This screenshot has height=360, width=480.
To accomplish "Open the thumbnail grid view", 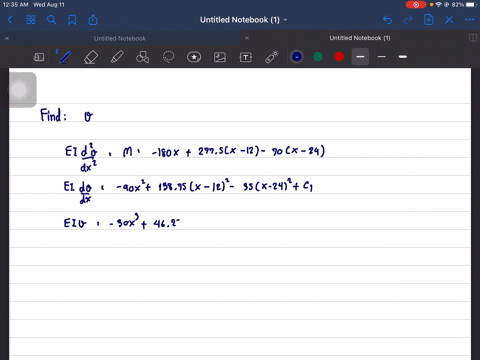I will coord(31,20).
